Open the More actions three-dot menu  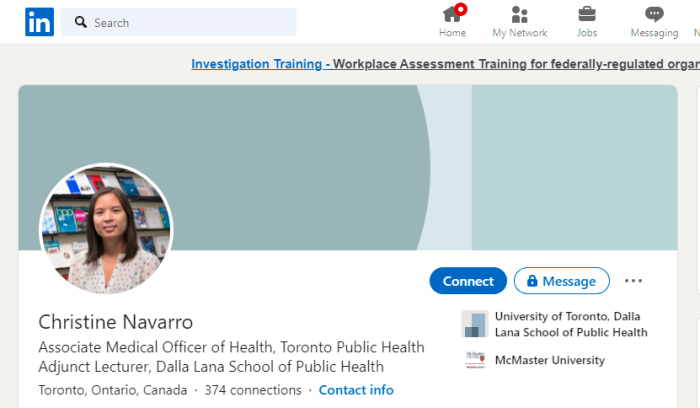pyautogui.click(x=633, y=281)
